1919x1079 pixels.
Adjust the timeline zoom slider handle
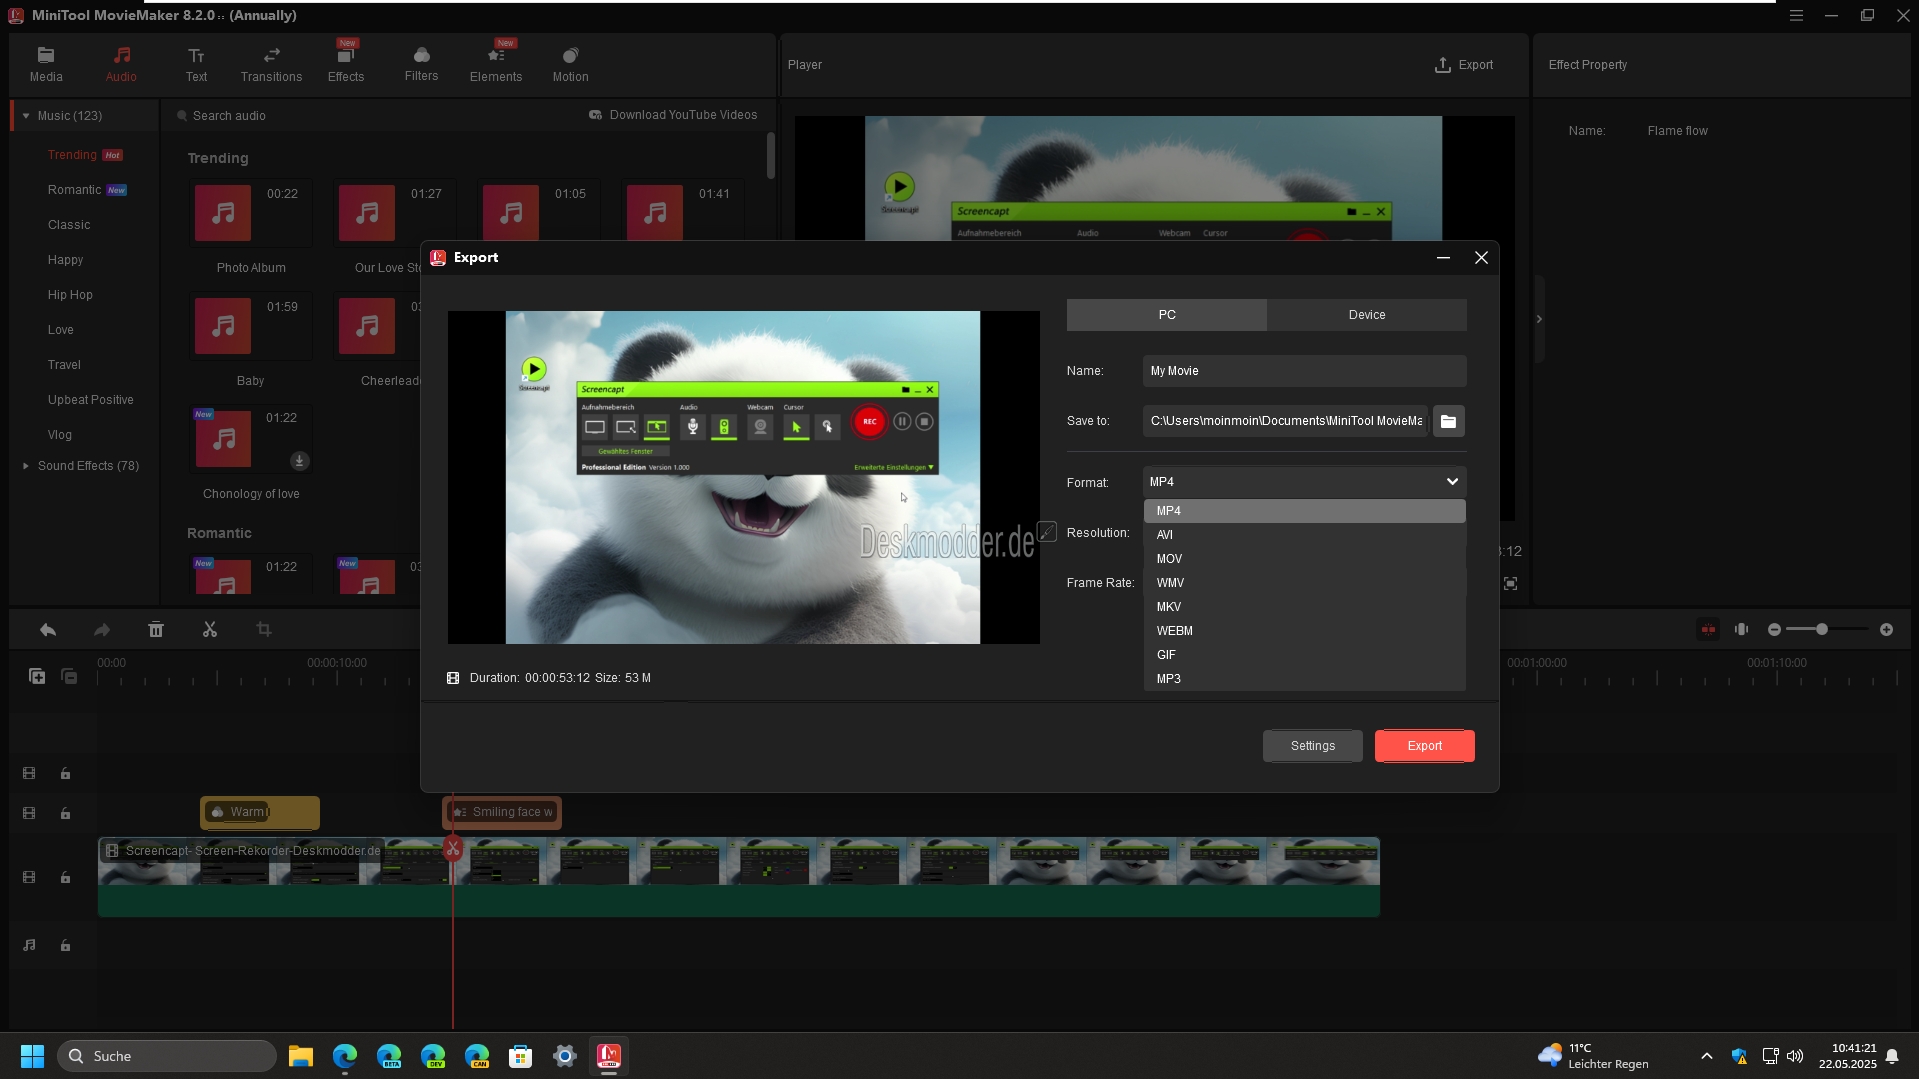(x=1822, y=630)
